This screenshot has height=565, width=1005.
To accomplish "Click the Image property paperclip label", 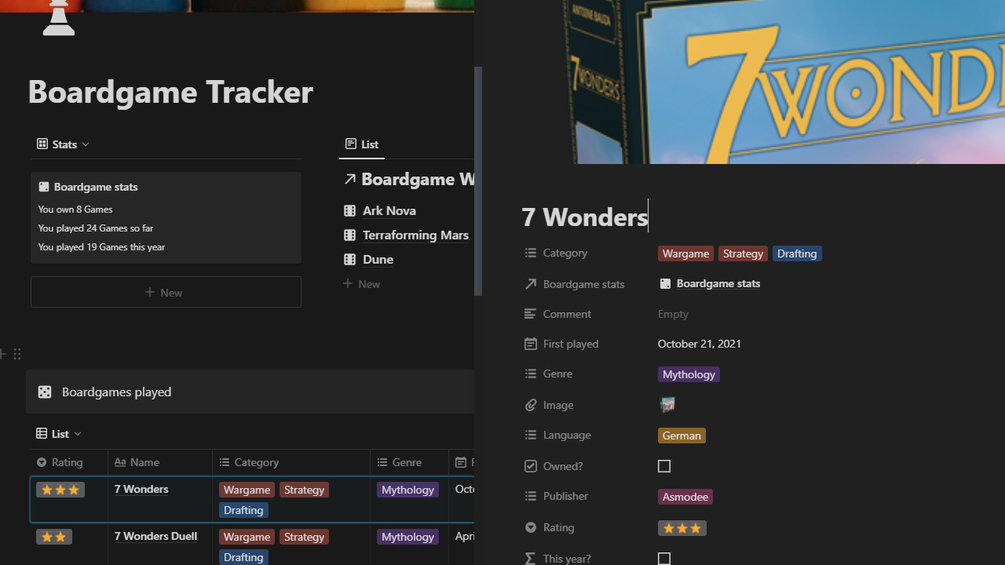I will point(549,405).
